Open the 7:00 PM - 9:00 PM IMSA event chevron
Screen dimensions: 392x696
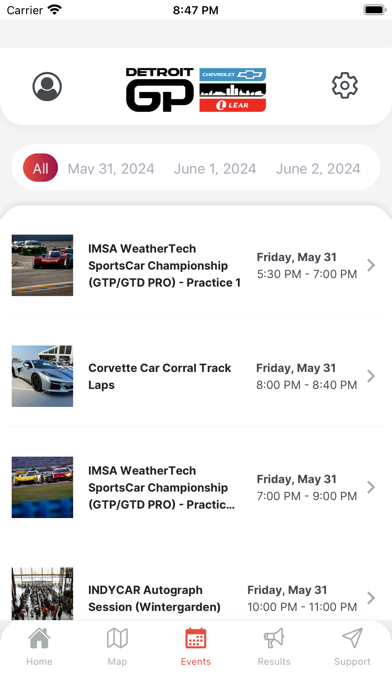pos(371,487)
